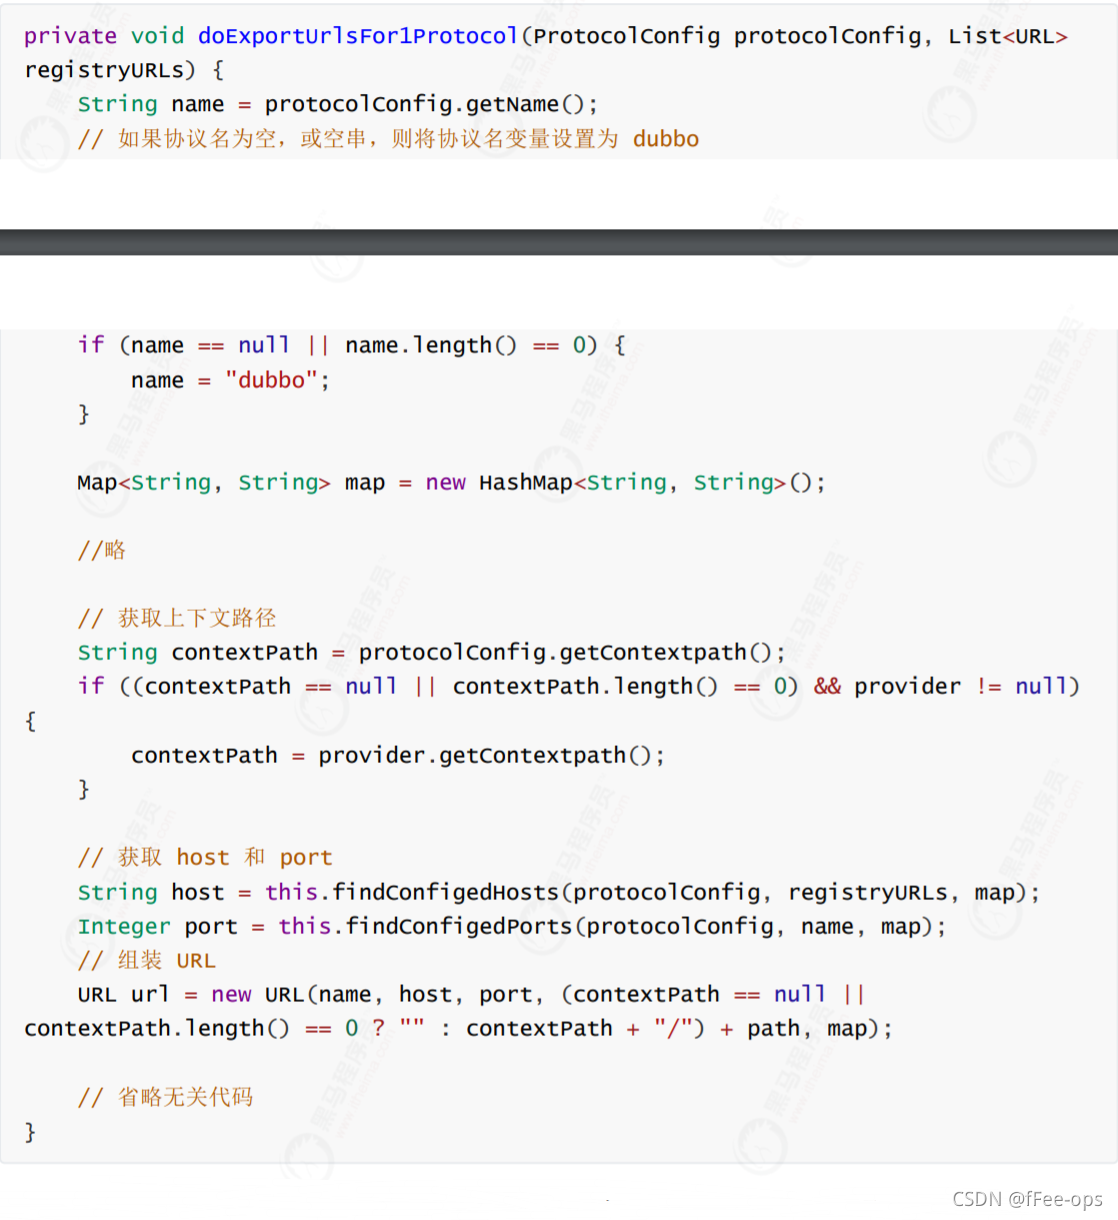The width and height of the screenshot is (1118, 1220).
Task: Click the "//略" comment
Action: (102, 551)
